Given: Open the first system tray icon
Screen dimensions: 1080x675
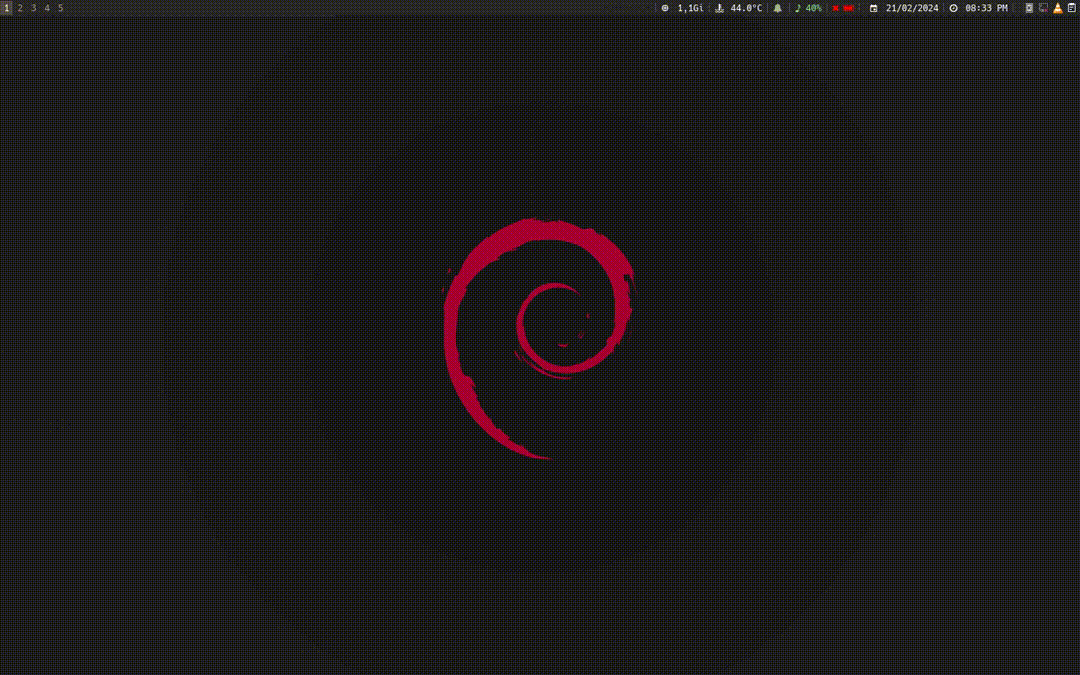Looking at the screenshot, I should pyautogui.click(x=1029, y=8).
